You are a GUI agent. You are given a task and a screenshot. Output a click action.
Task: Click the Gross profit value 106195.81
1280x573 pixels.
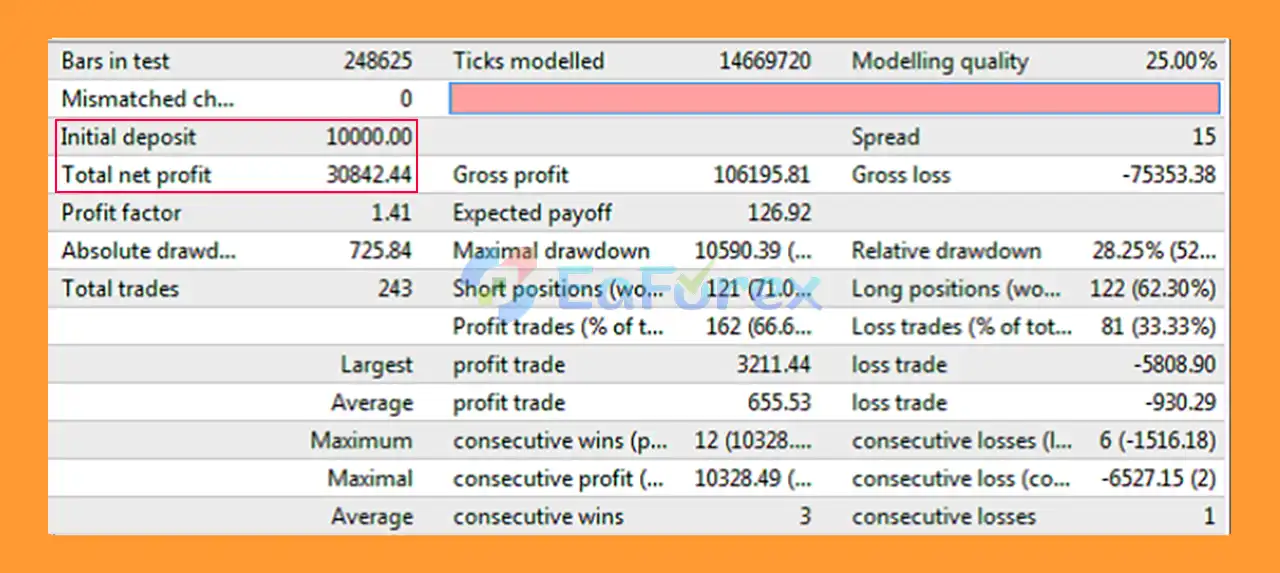click(x=761, y=175)
